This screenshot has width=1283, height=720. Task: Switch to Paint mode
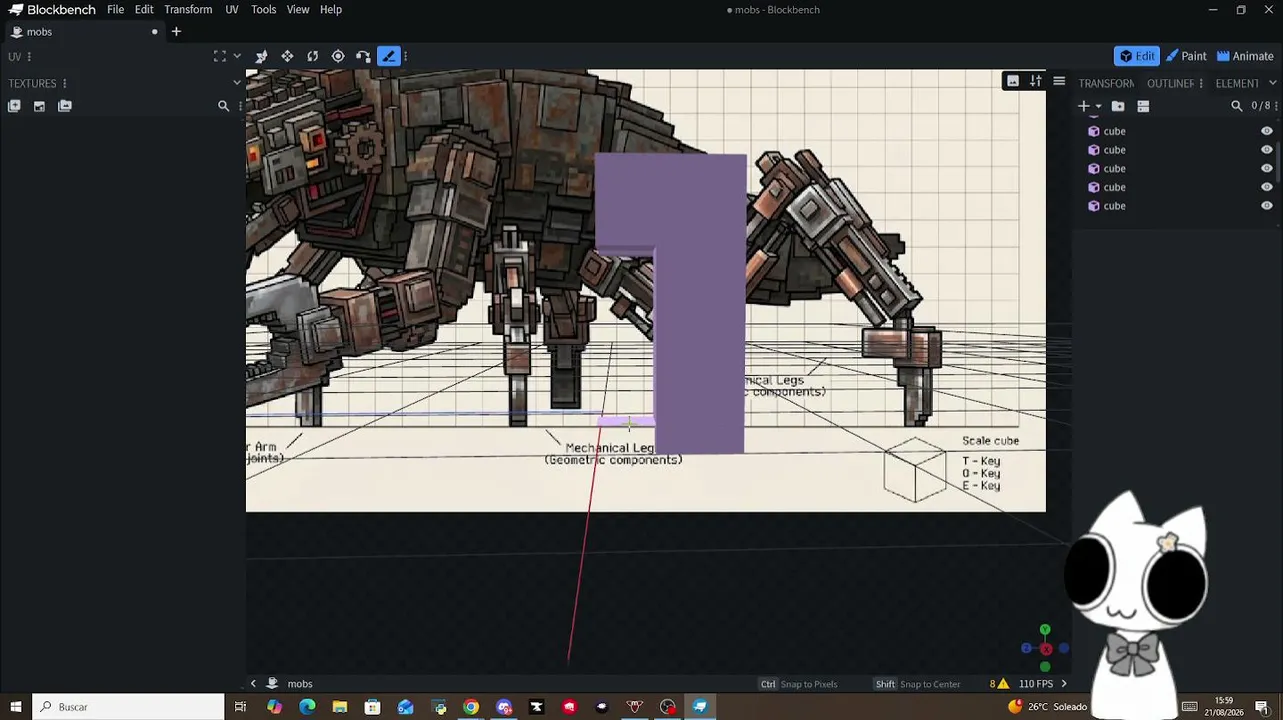point(1187,56)
